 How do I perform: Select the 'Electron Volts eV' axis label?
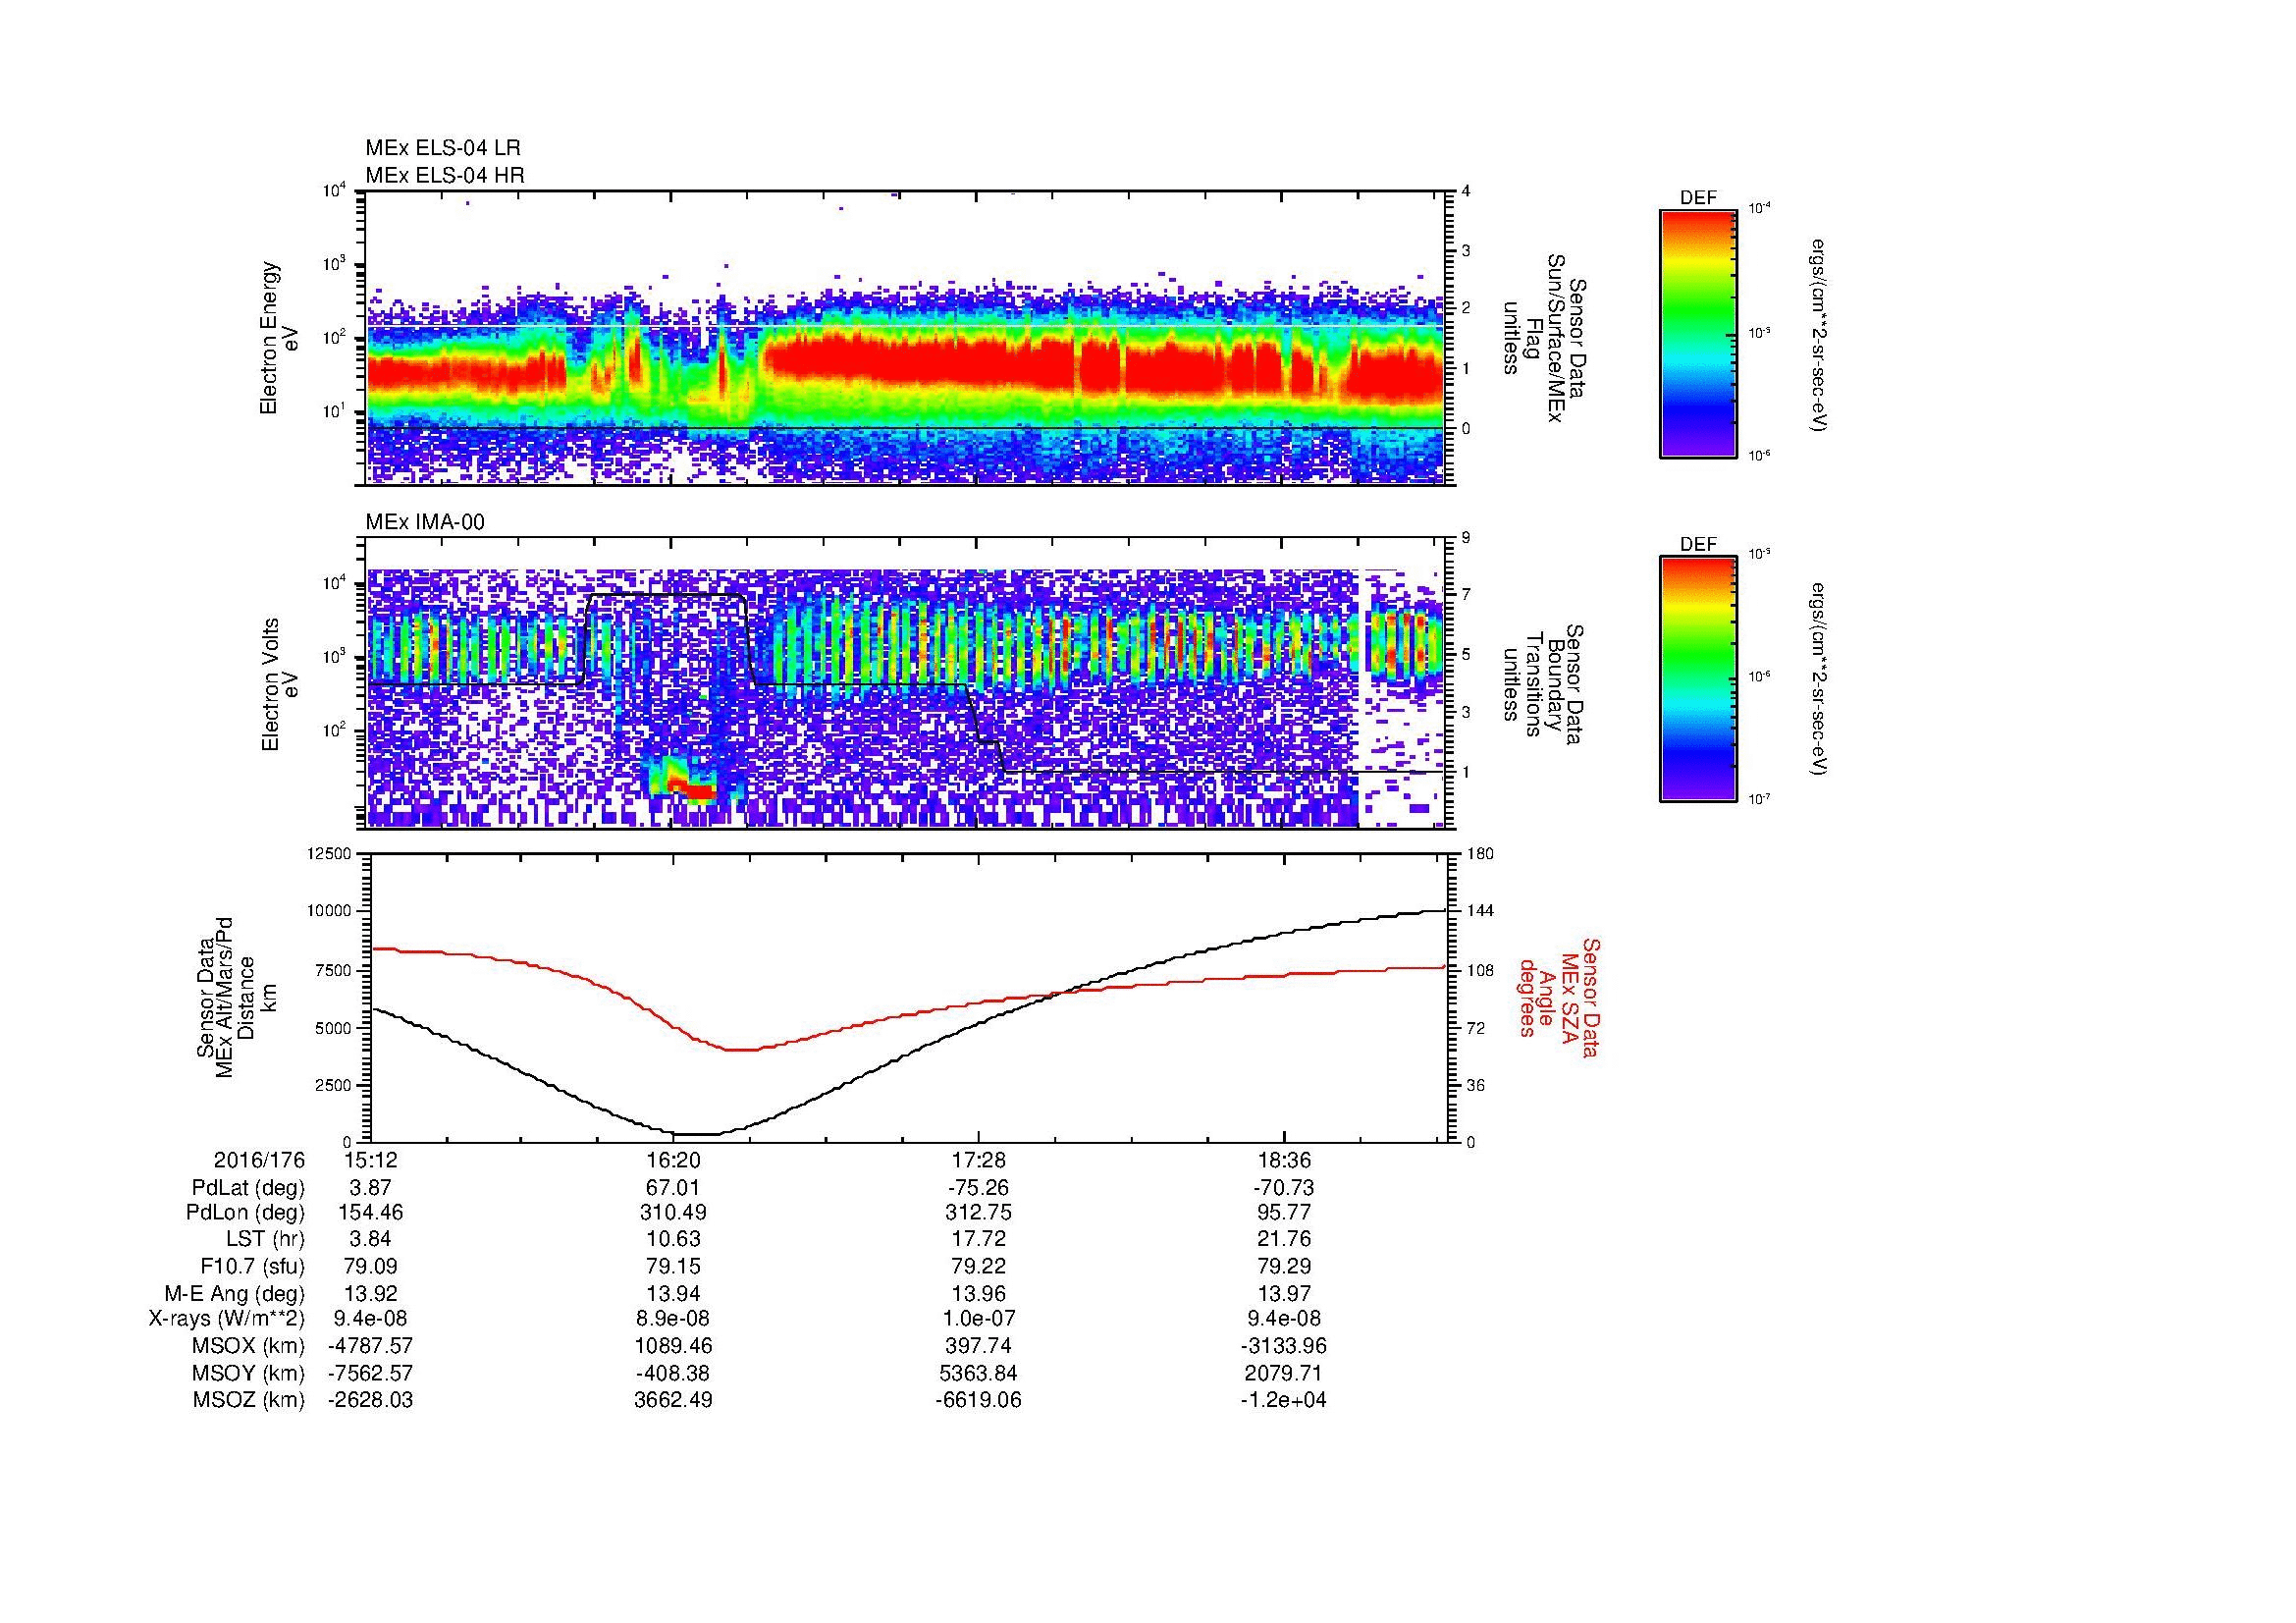pos(279,685)
